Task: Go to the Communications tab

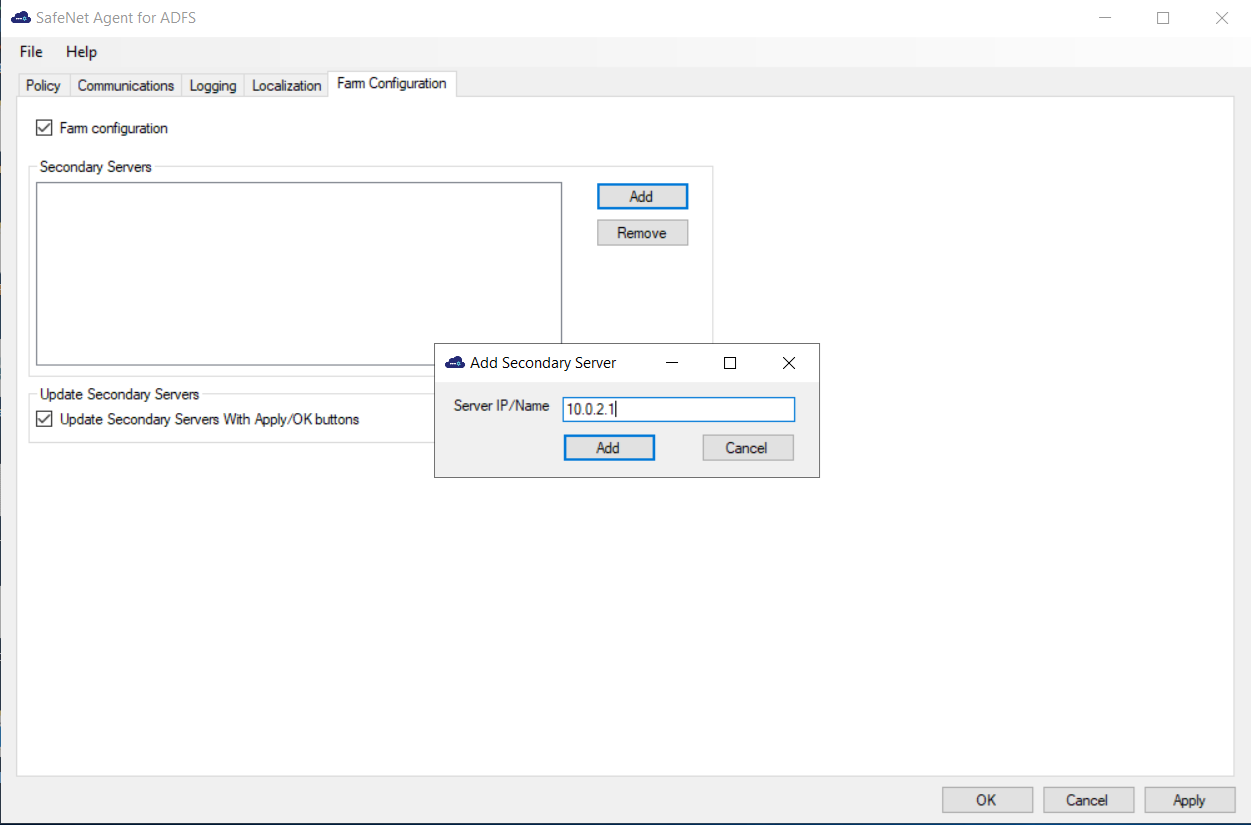Action: pos(126,86)
